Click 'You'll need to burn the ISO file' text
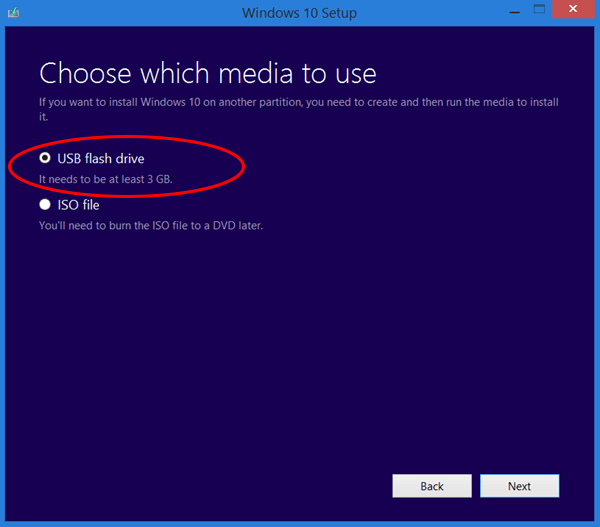This screenshot has width=600, height=527. click(x=151, y=225)
